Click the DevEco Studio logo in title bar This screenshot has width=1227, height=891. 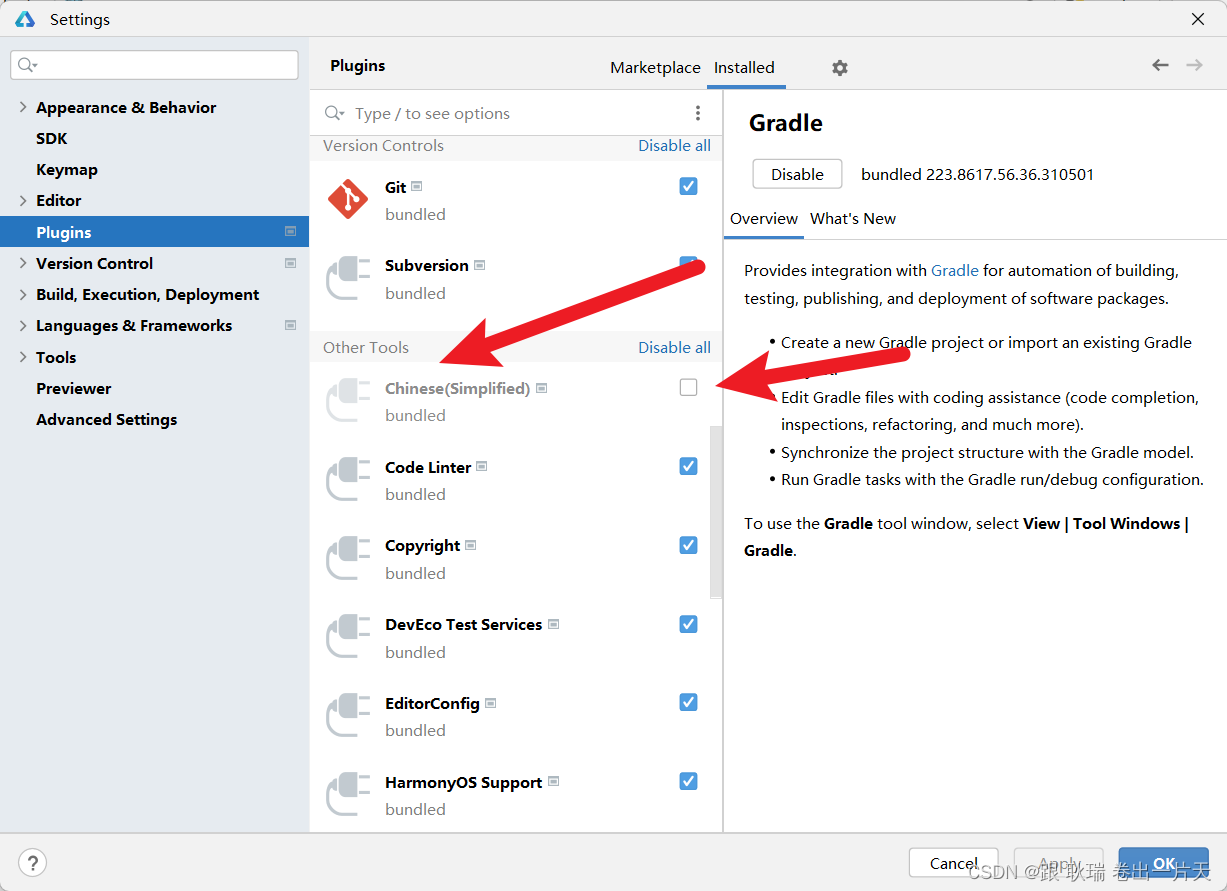[x=25, y=19]
